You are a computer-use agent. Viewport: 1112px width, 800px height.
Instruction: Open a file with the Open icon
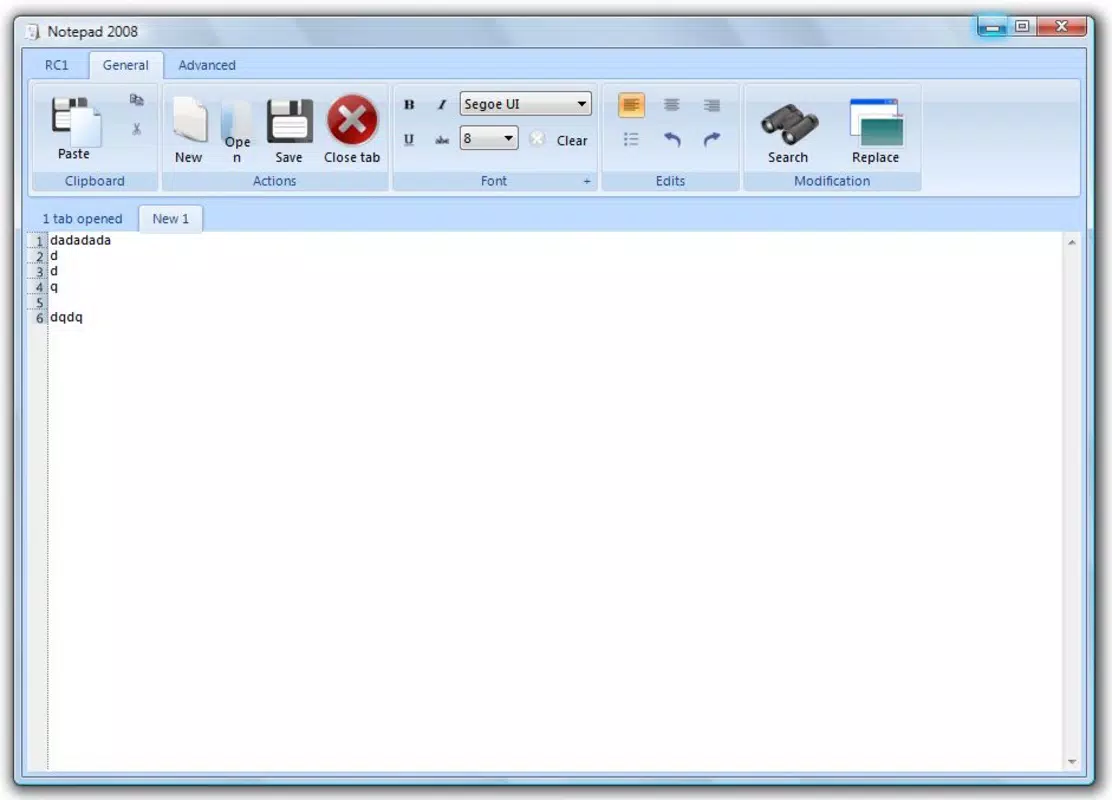pyautogui.click(x=237, y=129)
